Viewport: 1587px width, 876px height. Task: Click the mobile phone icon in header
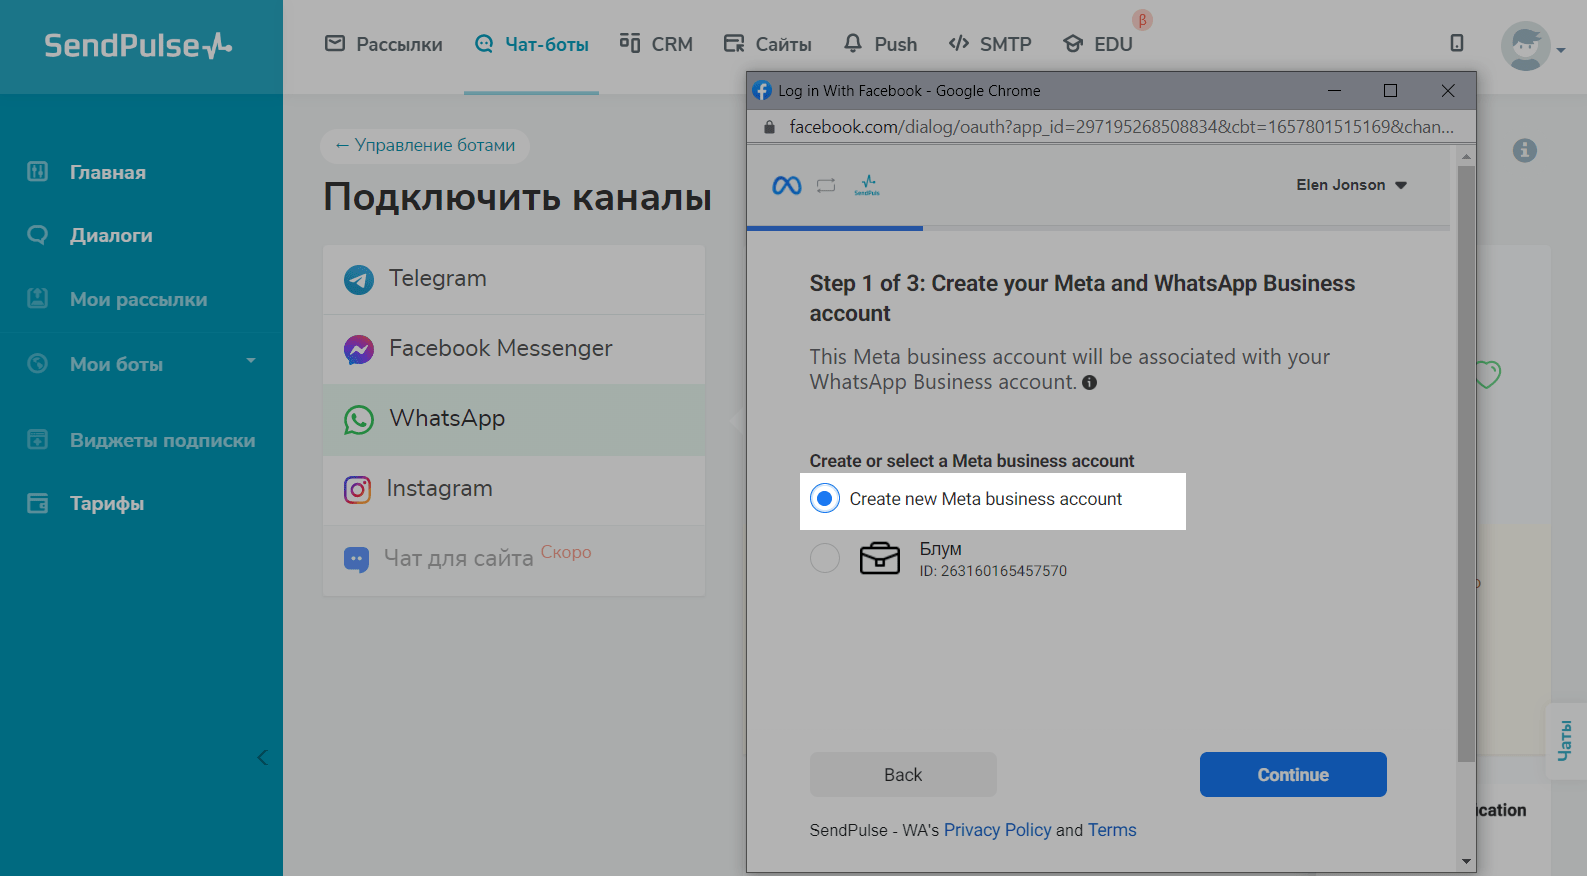(x=1457, y=43)
